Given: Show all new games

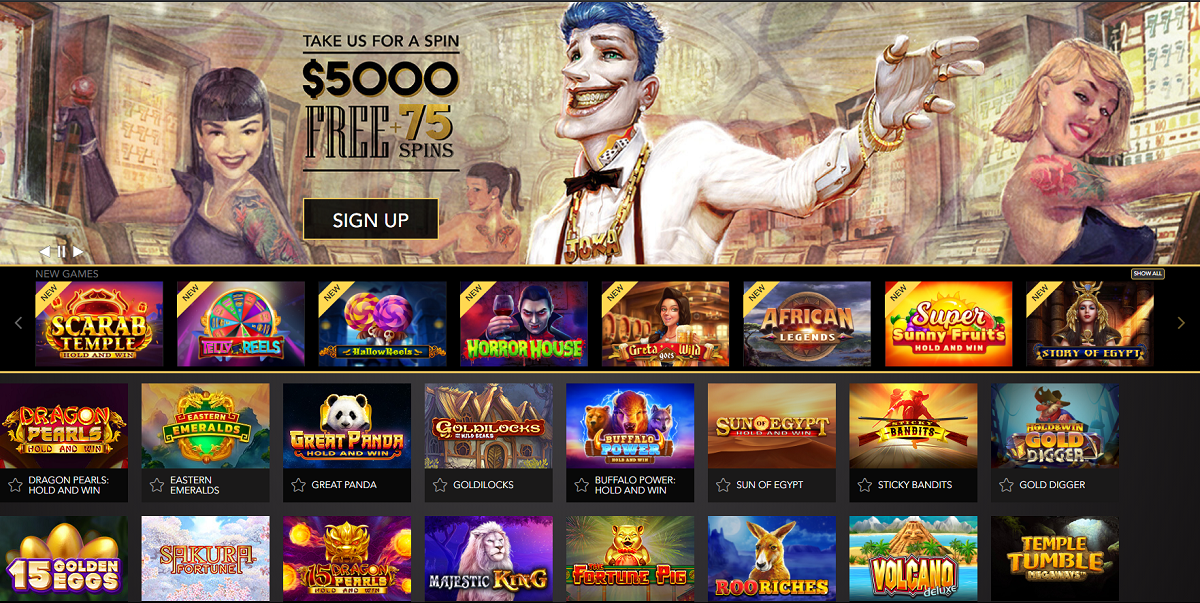Looking at the screenshot, I should pyautogui.click(x=1148, y=274).
